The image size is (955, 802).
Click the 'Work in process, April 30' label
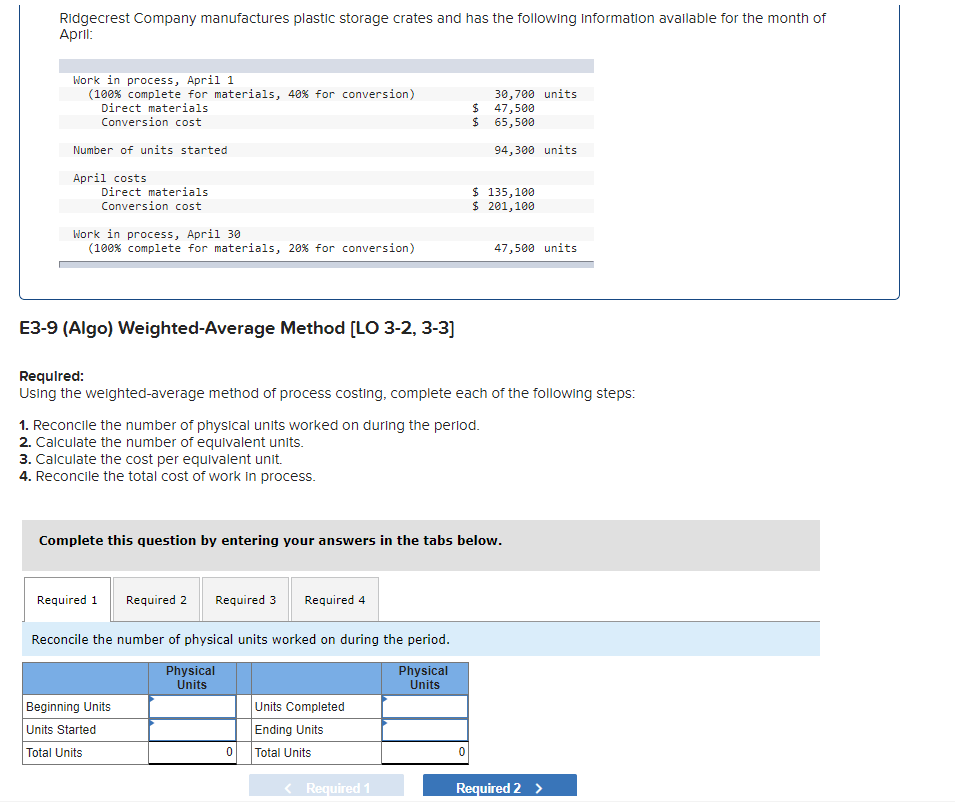pyautogui.click(x=157, y=234)
